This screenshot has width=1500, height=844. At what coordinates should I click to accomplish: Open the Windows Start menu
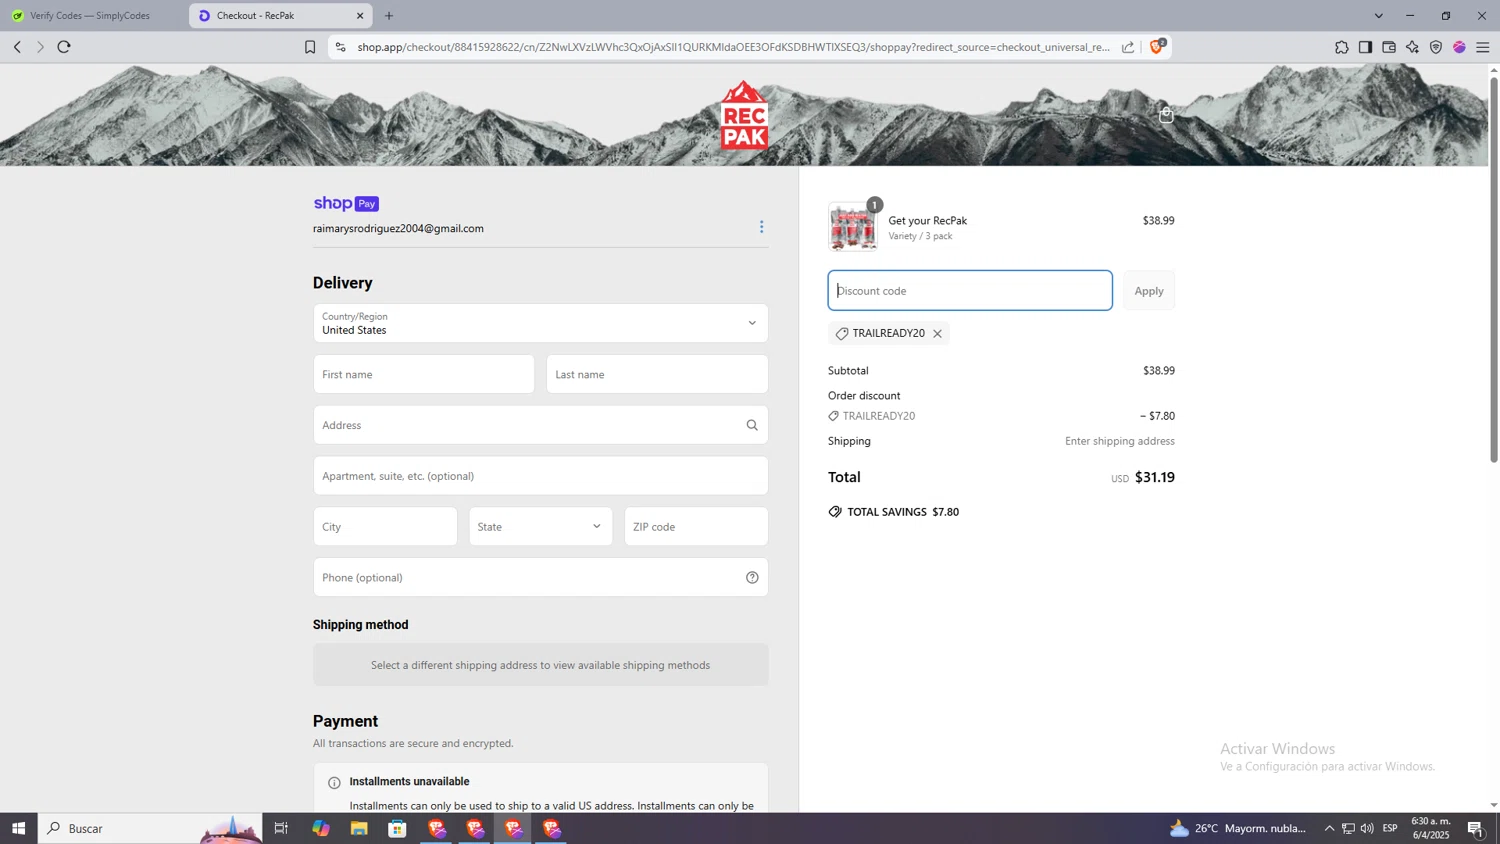click(x=18, y=828)
